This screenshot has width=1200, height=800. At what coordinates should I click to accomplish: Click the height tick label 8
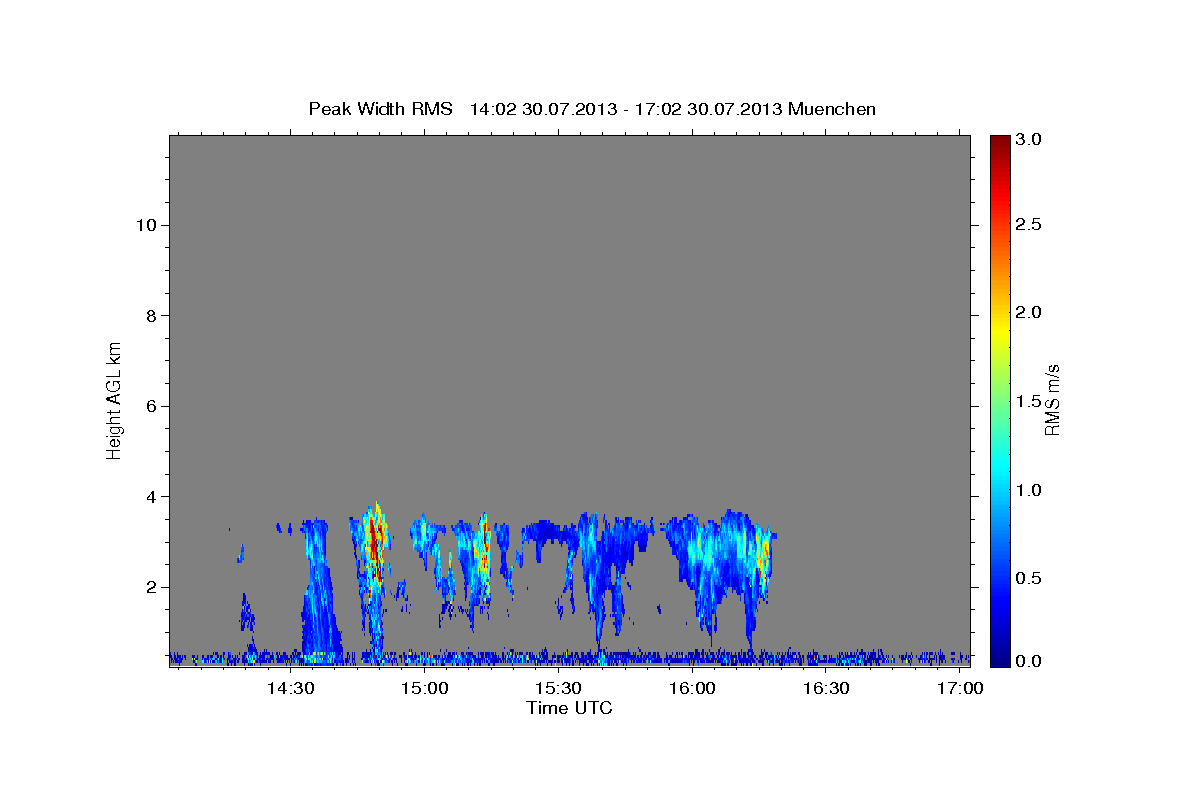150,316
